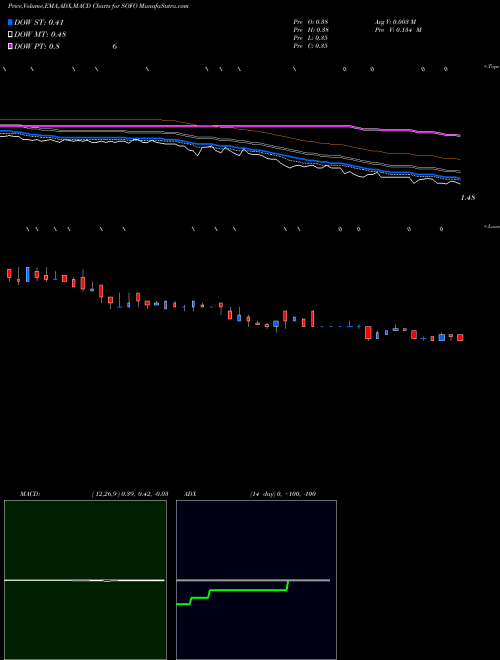
Task: Click the chart title mentioning MunafaSutra.com
Action: tap(98, 6)
